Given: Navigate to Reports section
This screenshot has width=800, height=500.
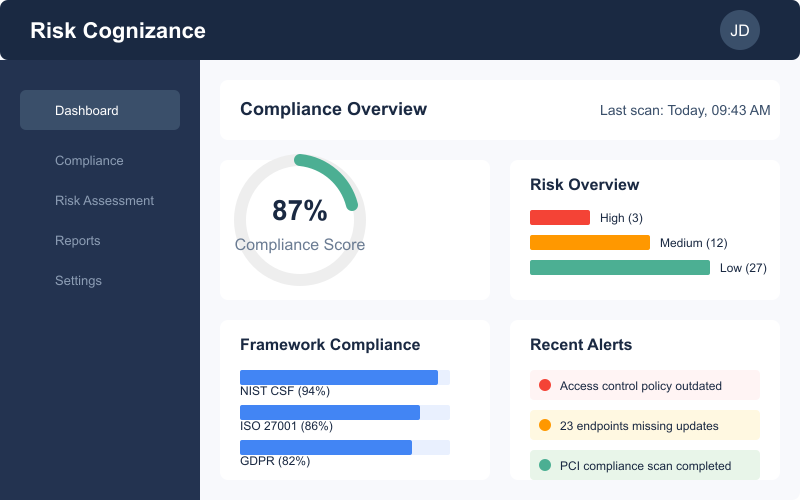Looking at the screenshot, I should 77,241.
